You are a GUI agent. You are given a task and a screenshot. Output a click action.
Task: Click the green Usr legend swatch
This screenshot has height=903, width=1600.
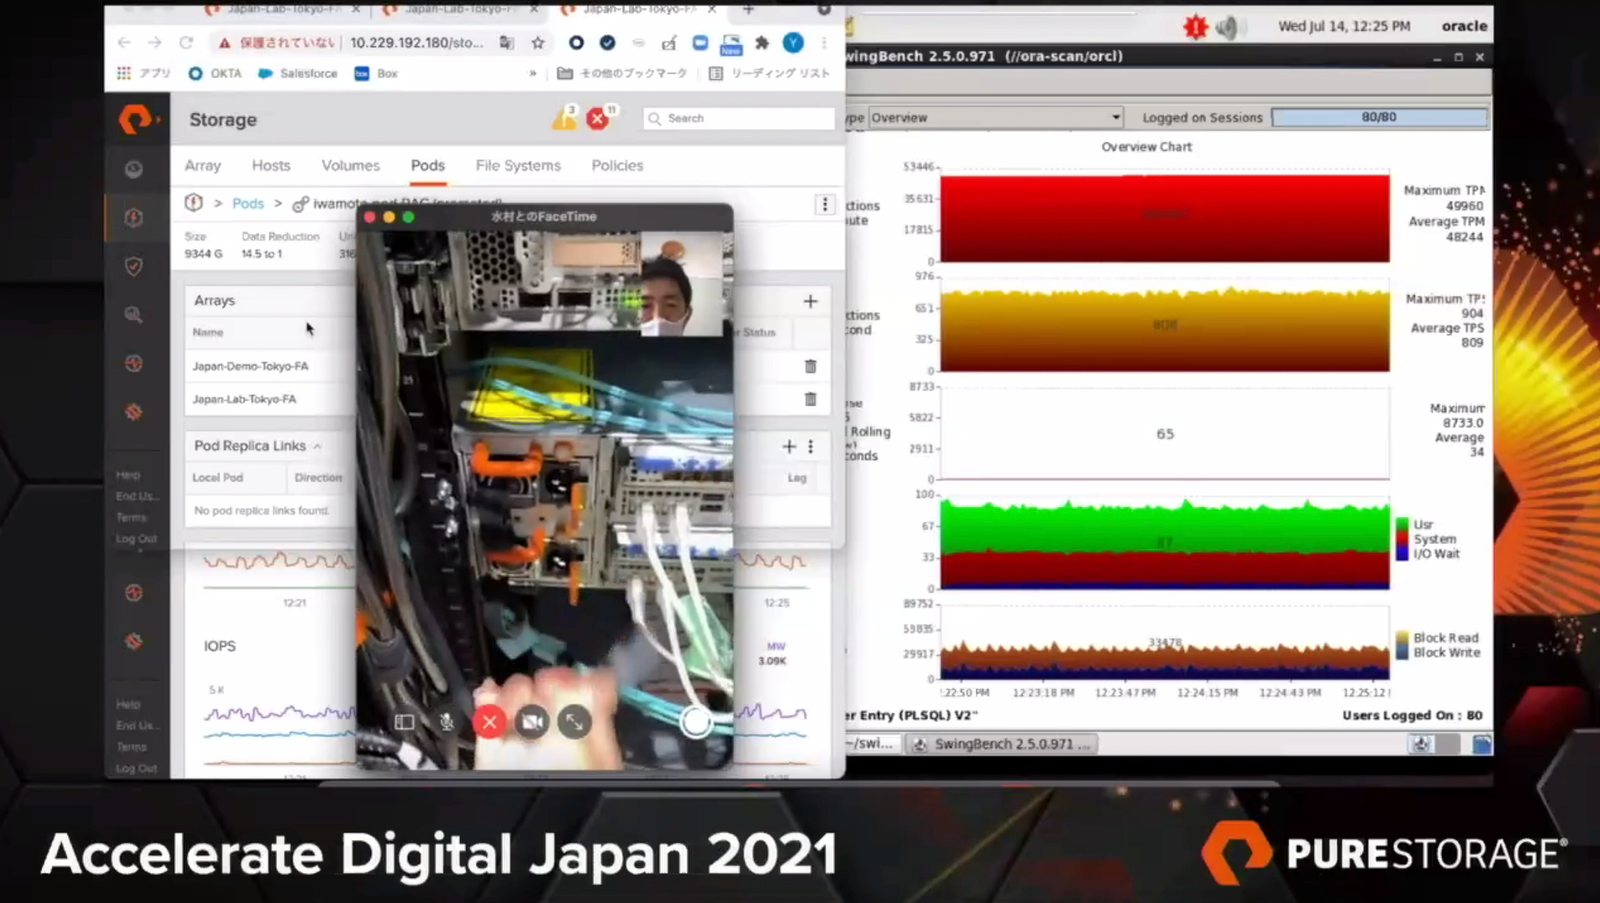pyautogui.click(x=1402, y=524)
